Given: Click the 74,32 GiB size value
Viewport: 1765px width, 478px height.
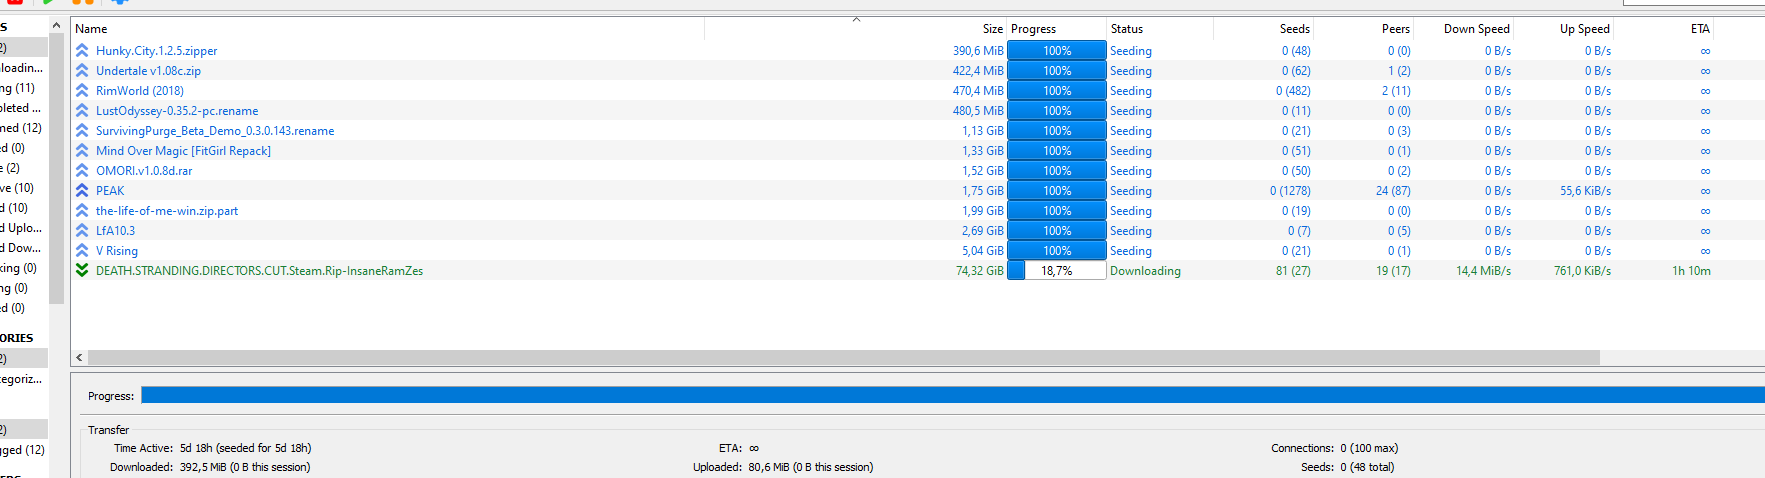Looking at the screenshot, I should tap(979, 270).
